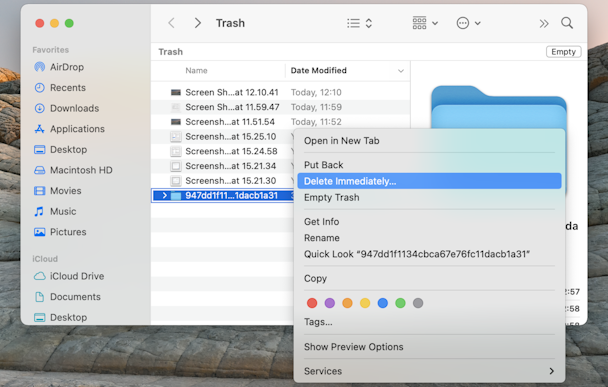The height and width of the screenshot is (387, 608).
Task: Open the Applications folder
Action: pos(69,129)
